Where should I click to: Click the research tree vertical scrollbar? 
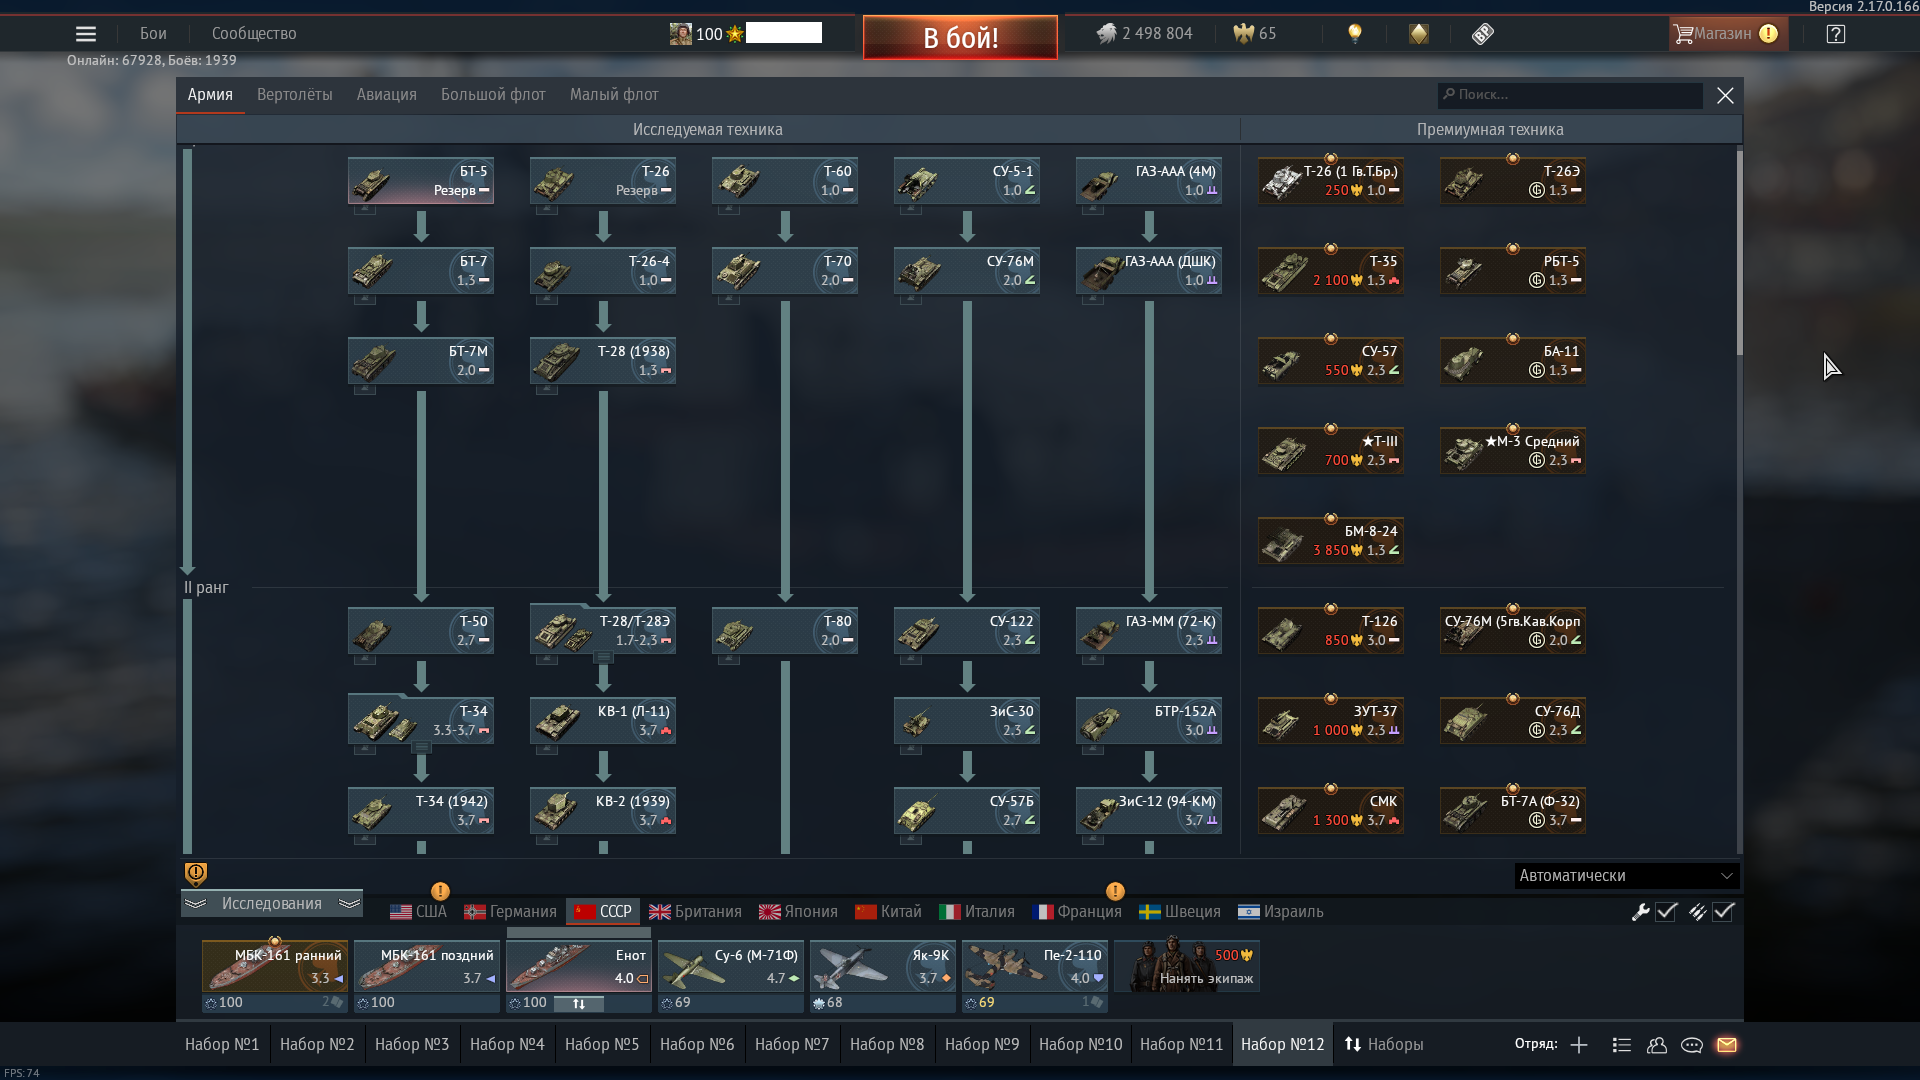(x=1739, y=253)
